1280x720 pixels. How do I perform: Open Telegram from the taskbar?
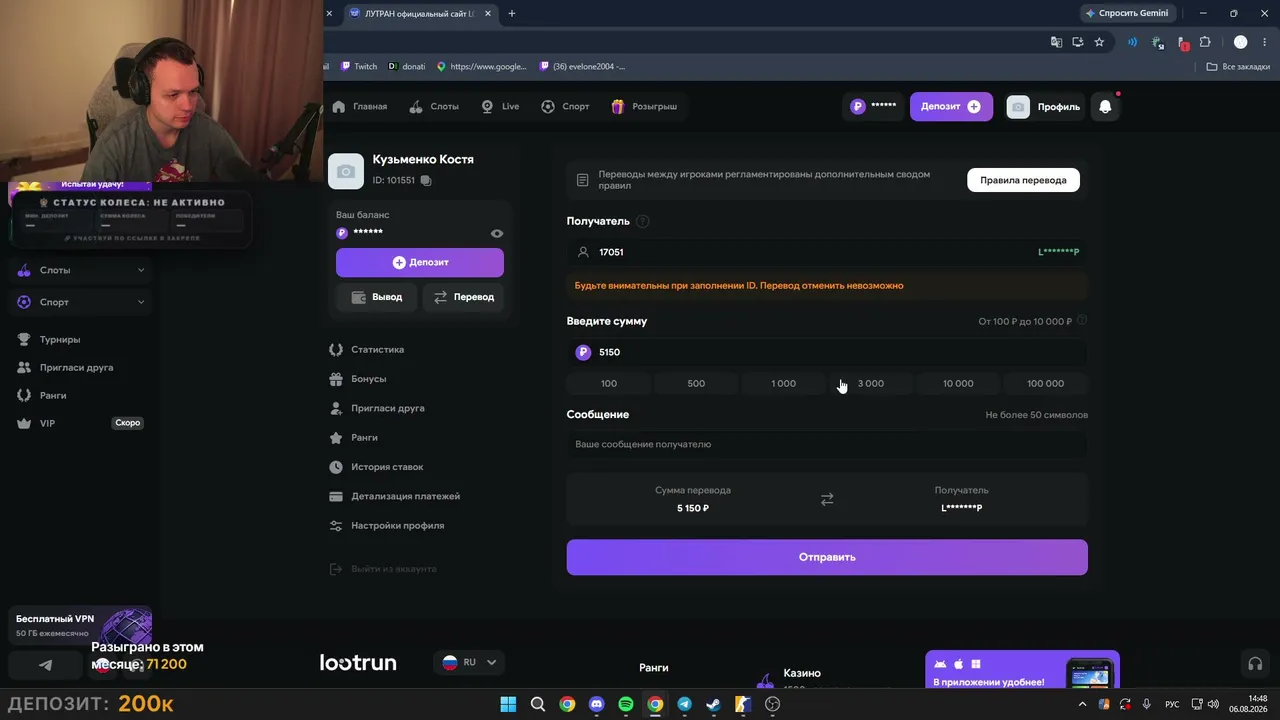pyautogui.click(x=684, y=704)
